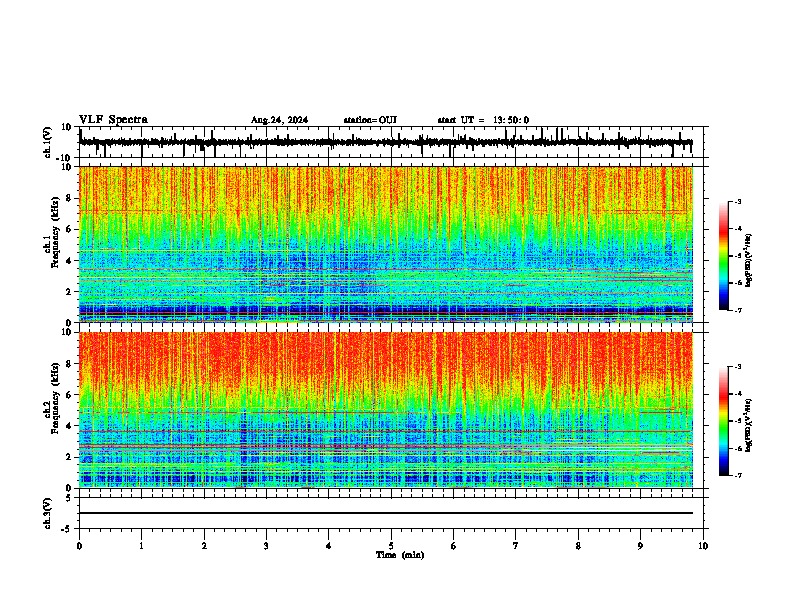The height and width of the screenshot is (612, 792).
Task: Click the ch.1 color scale bar
Action: (723, 256)
